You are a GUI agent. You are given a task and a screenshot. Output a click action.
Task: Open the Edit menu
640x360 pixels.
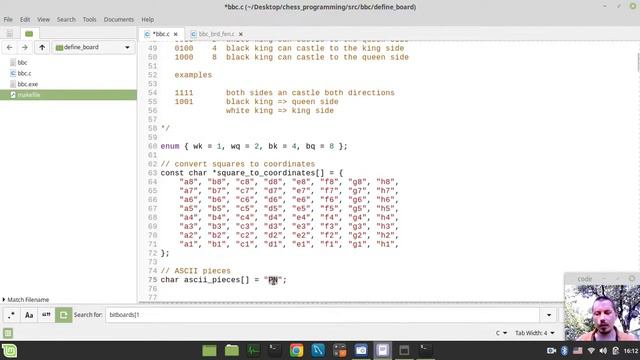(25, 20)
